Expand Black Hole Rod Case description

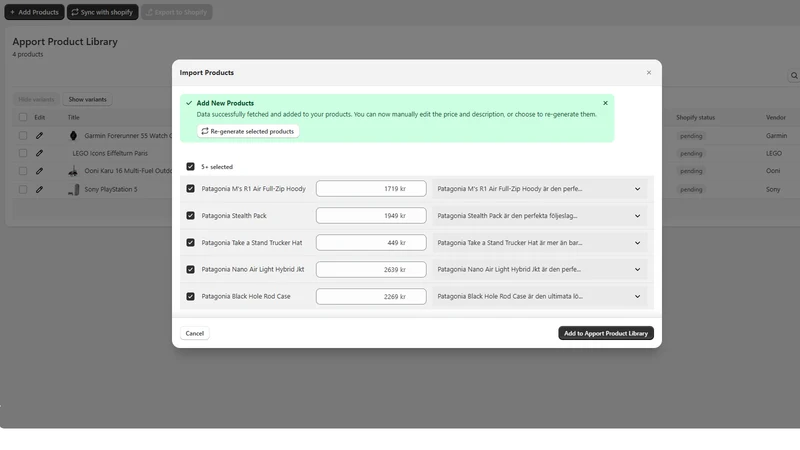click(637, 296)
